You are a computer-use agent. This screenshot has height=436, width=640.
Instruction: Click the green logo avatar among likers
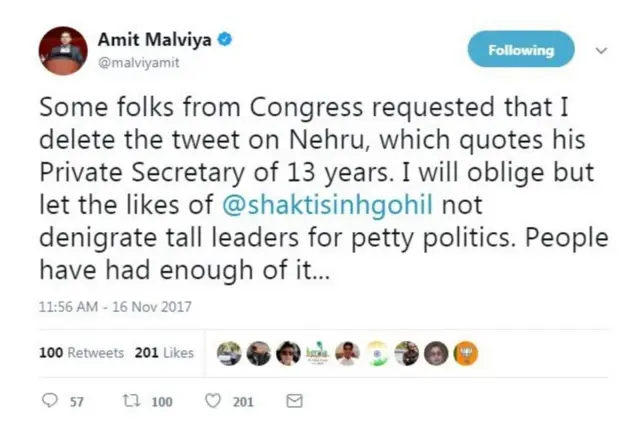318,353
